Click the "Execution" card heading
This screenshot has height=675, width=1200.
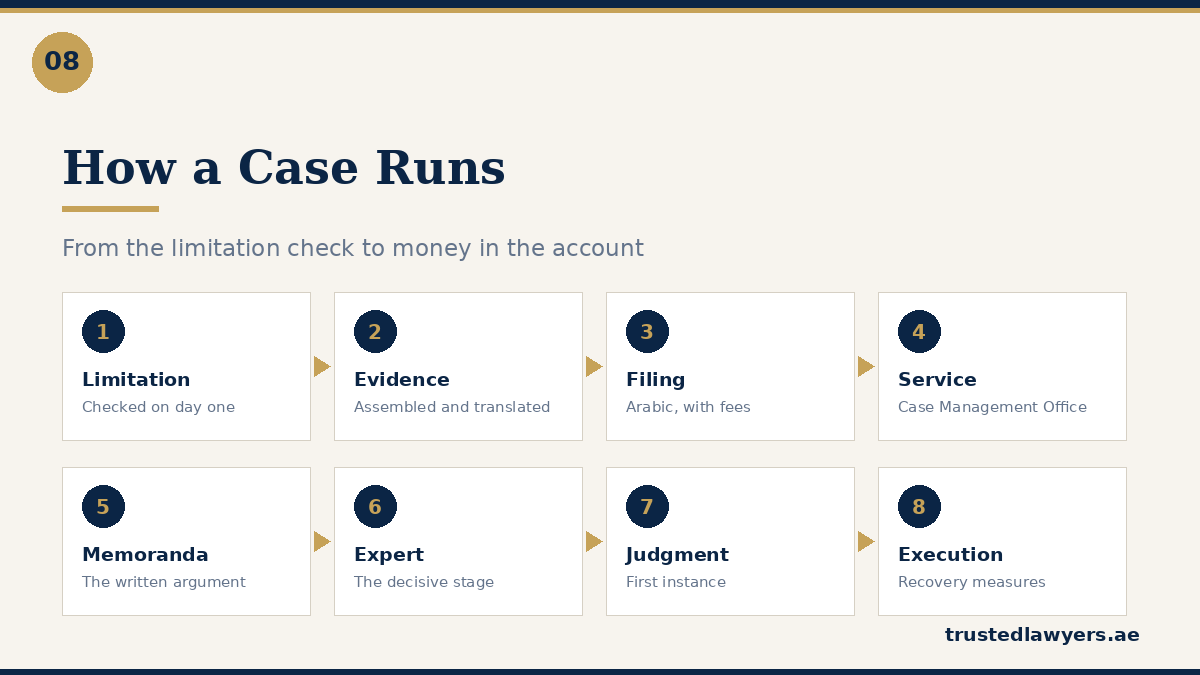[x=950, y=555]
